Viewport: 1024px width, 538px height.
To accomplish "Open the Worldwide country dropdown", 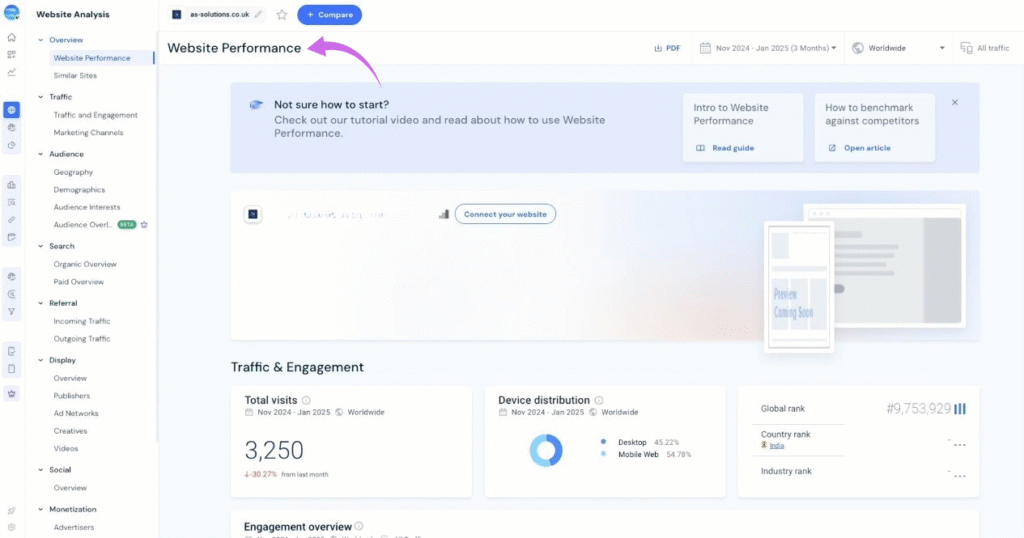I will click(899, 48).
